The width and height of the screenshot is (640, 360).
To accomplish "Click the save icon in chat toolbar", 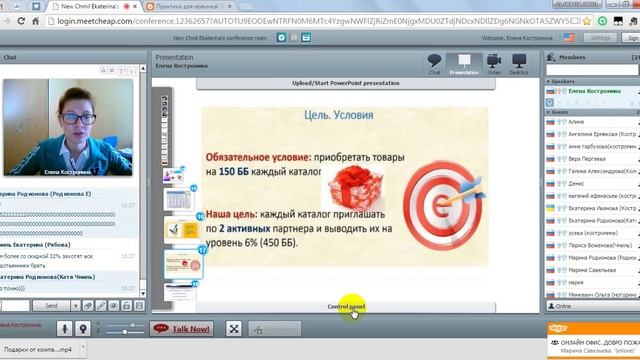I will click(x=139, y=305).
